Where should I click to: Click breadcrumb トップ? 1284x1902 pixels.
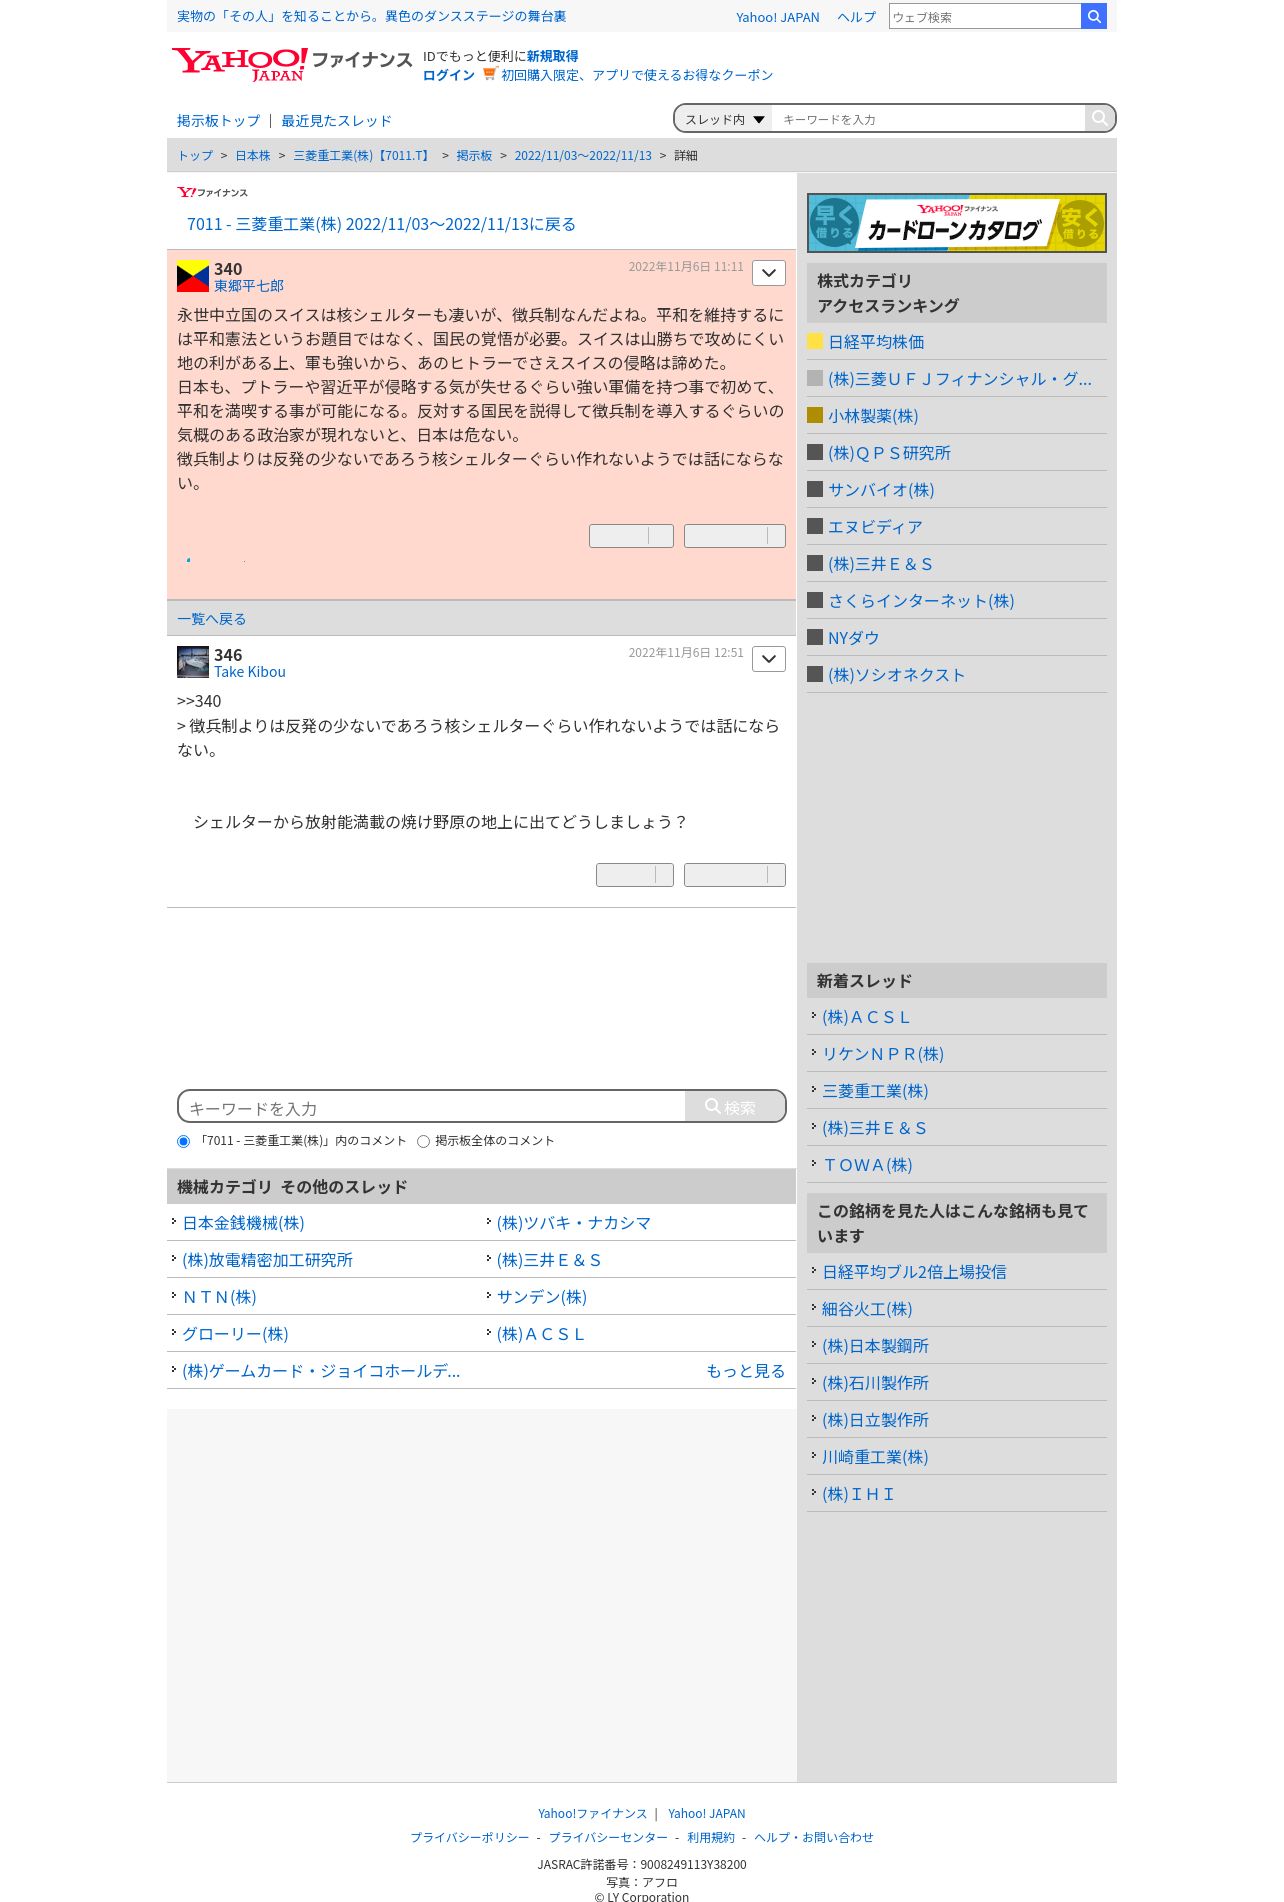(195, 156)
